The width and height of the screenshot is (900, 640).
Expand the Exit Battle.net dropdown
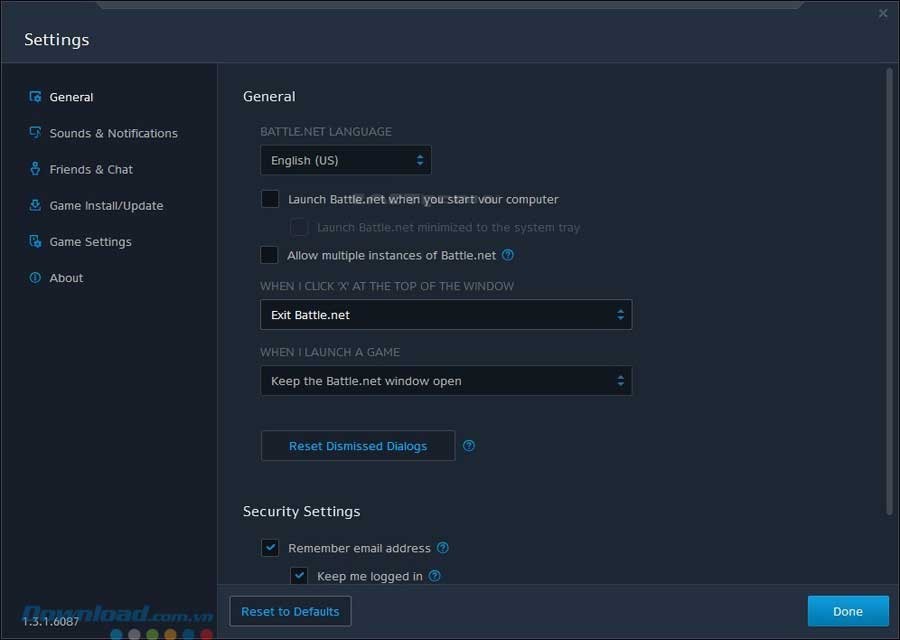pyautogui.click(x=445, y=315)
